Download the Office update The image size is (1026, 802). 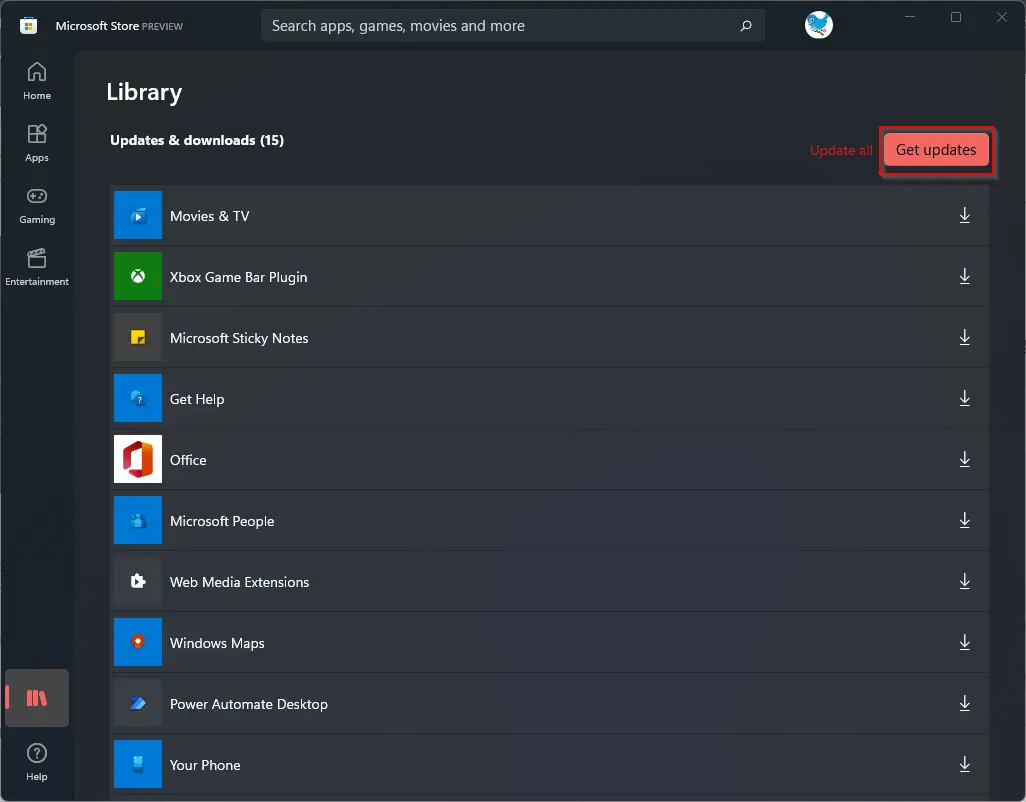point(964,459)
